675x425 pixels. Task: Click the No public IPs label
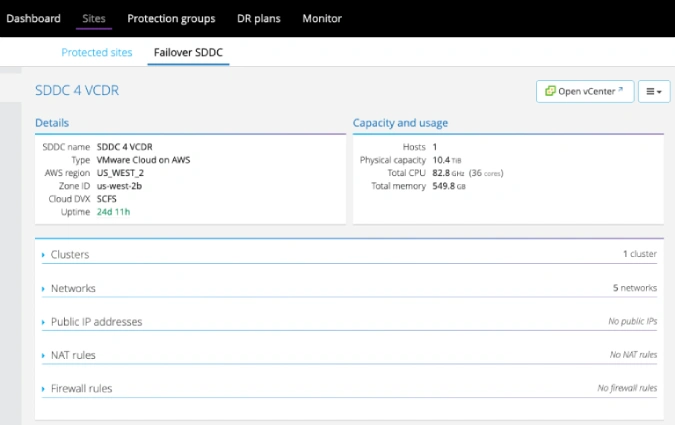pyautogui.click(x=632, y=321)
